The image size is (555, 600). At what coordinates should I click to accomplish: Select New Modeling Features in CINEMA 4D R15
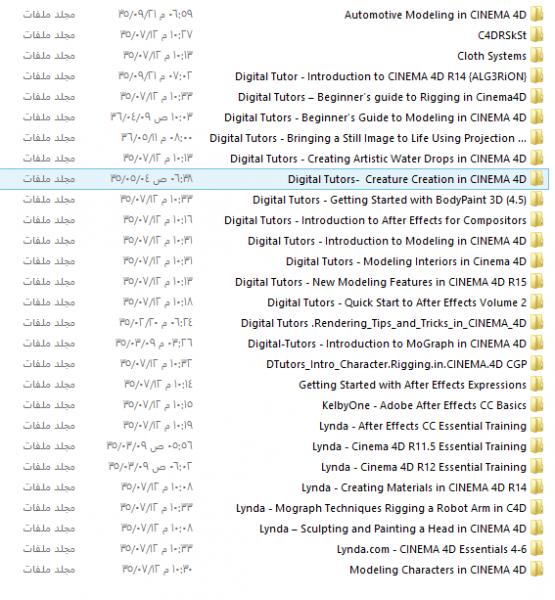381,282
